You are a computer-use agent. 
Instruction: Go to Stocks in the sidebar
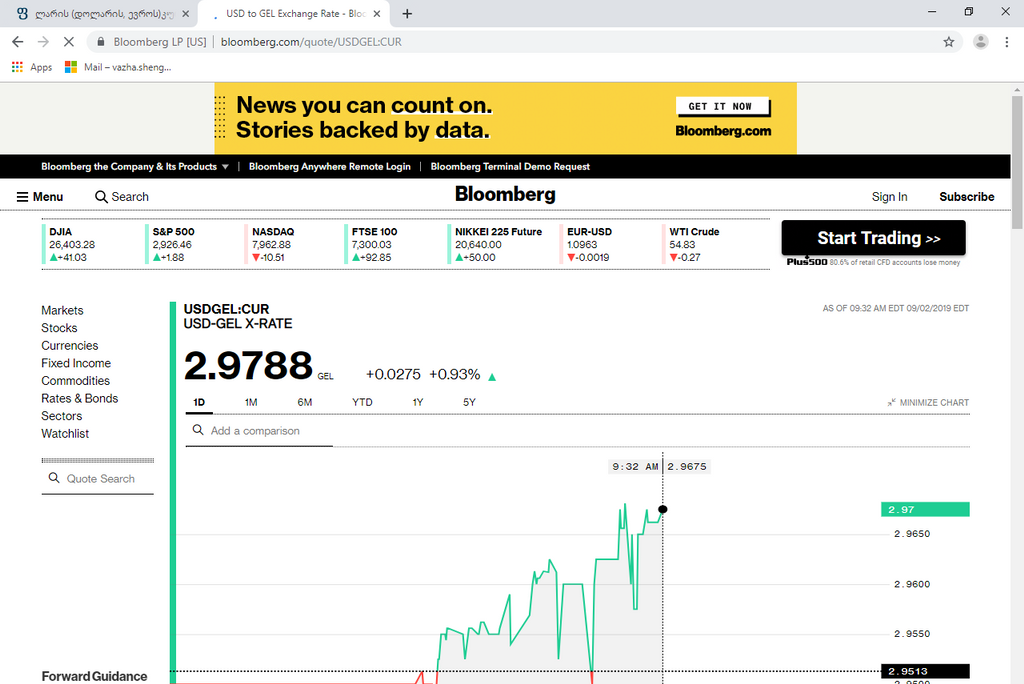coord(59,328)
